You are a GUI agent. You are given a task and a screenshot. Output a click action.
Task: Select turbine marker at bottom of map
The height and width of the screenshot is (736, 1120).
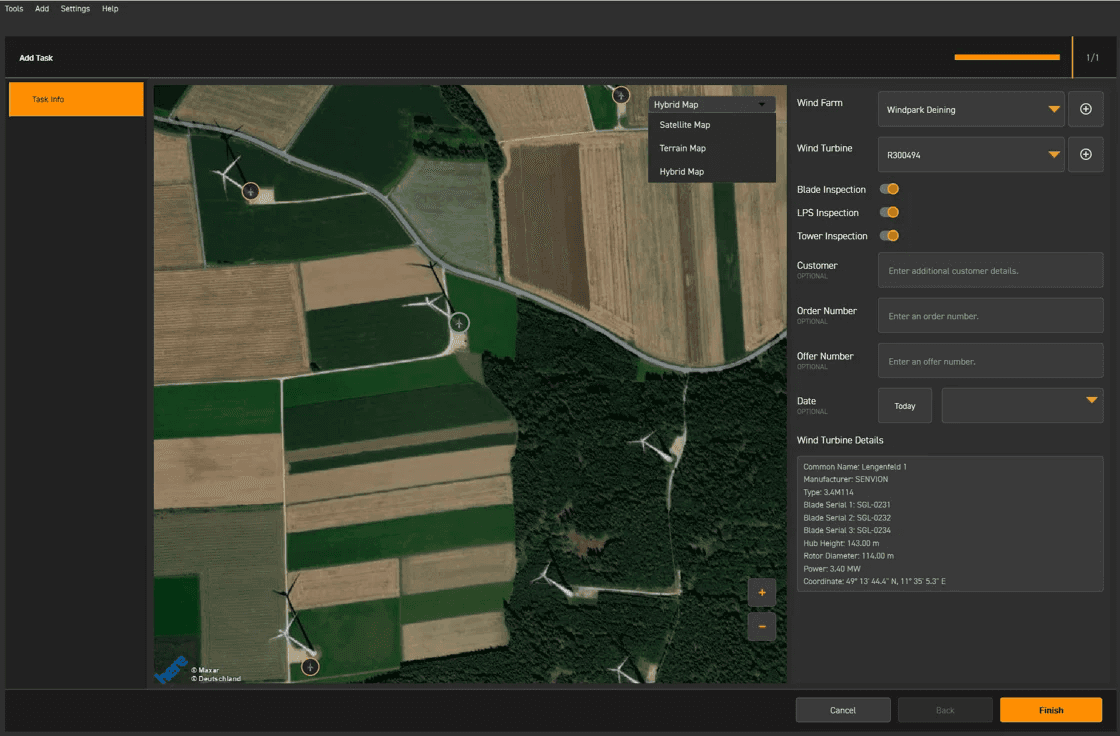(x=310, y=666)
